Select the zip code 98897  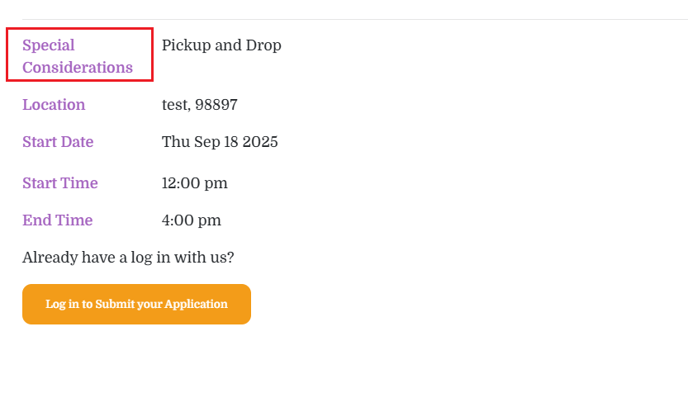coord(216,105)
